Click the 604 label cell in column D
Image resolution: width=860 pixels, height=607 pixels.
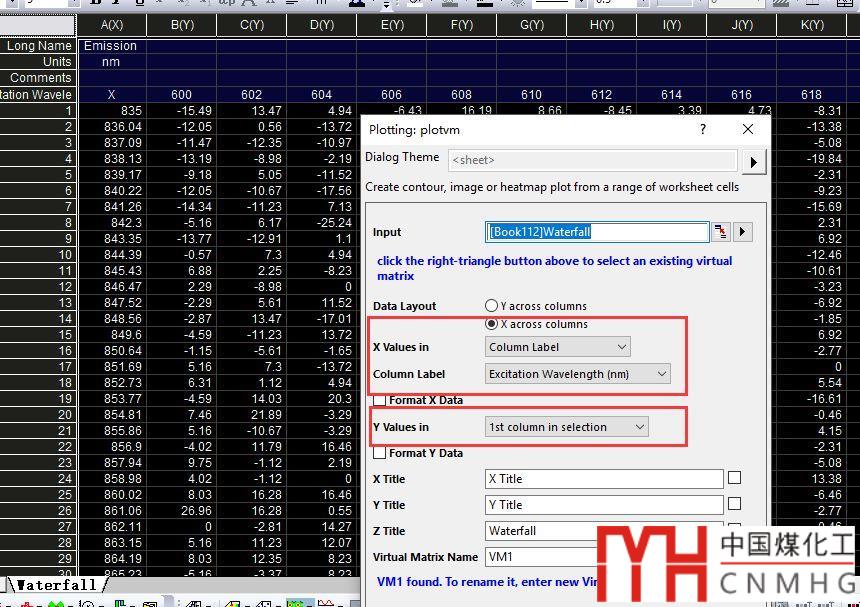322,95
